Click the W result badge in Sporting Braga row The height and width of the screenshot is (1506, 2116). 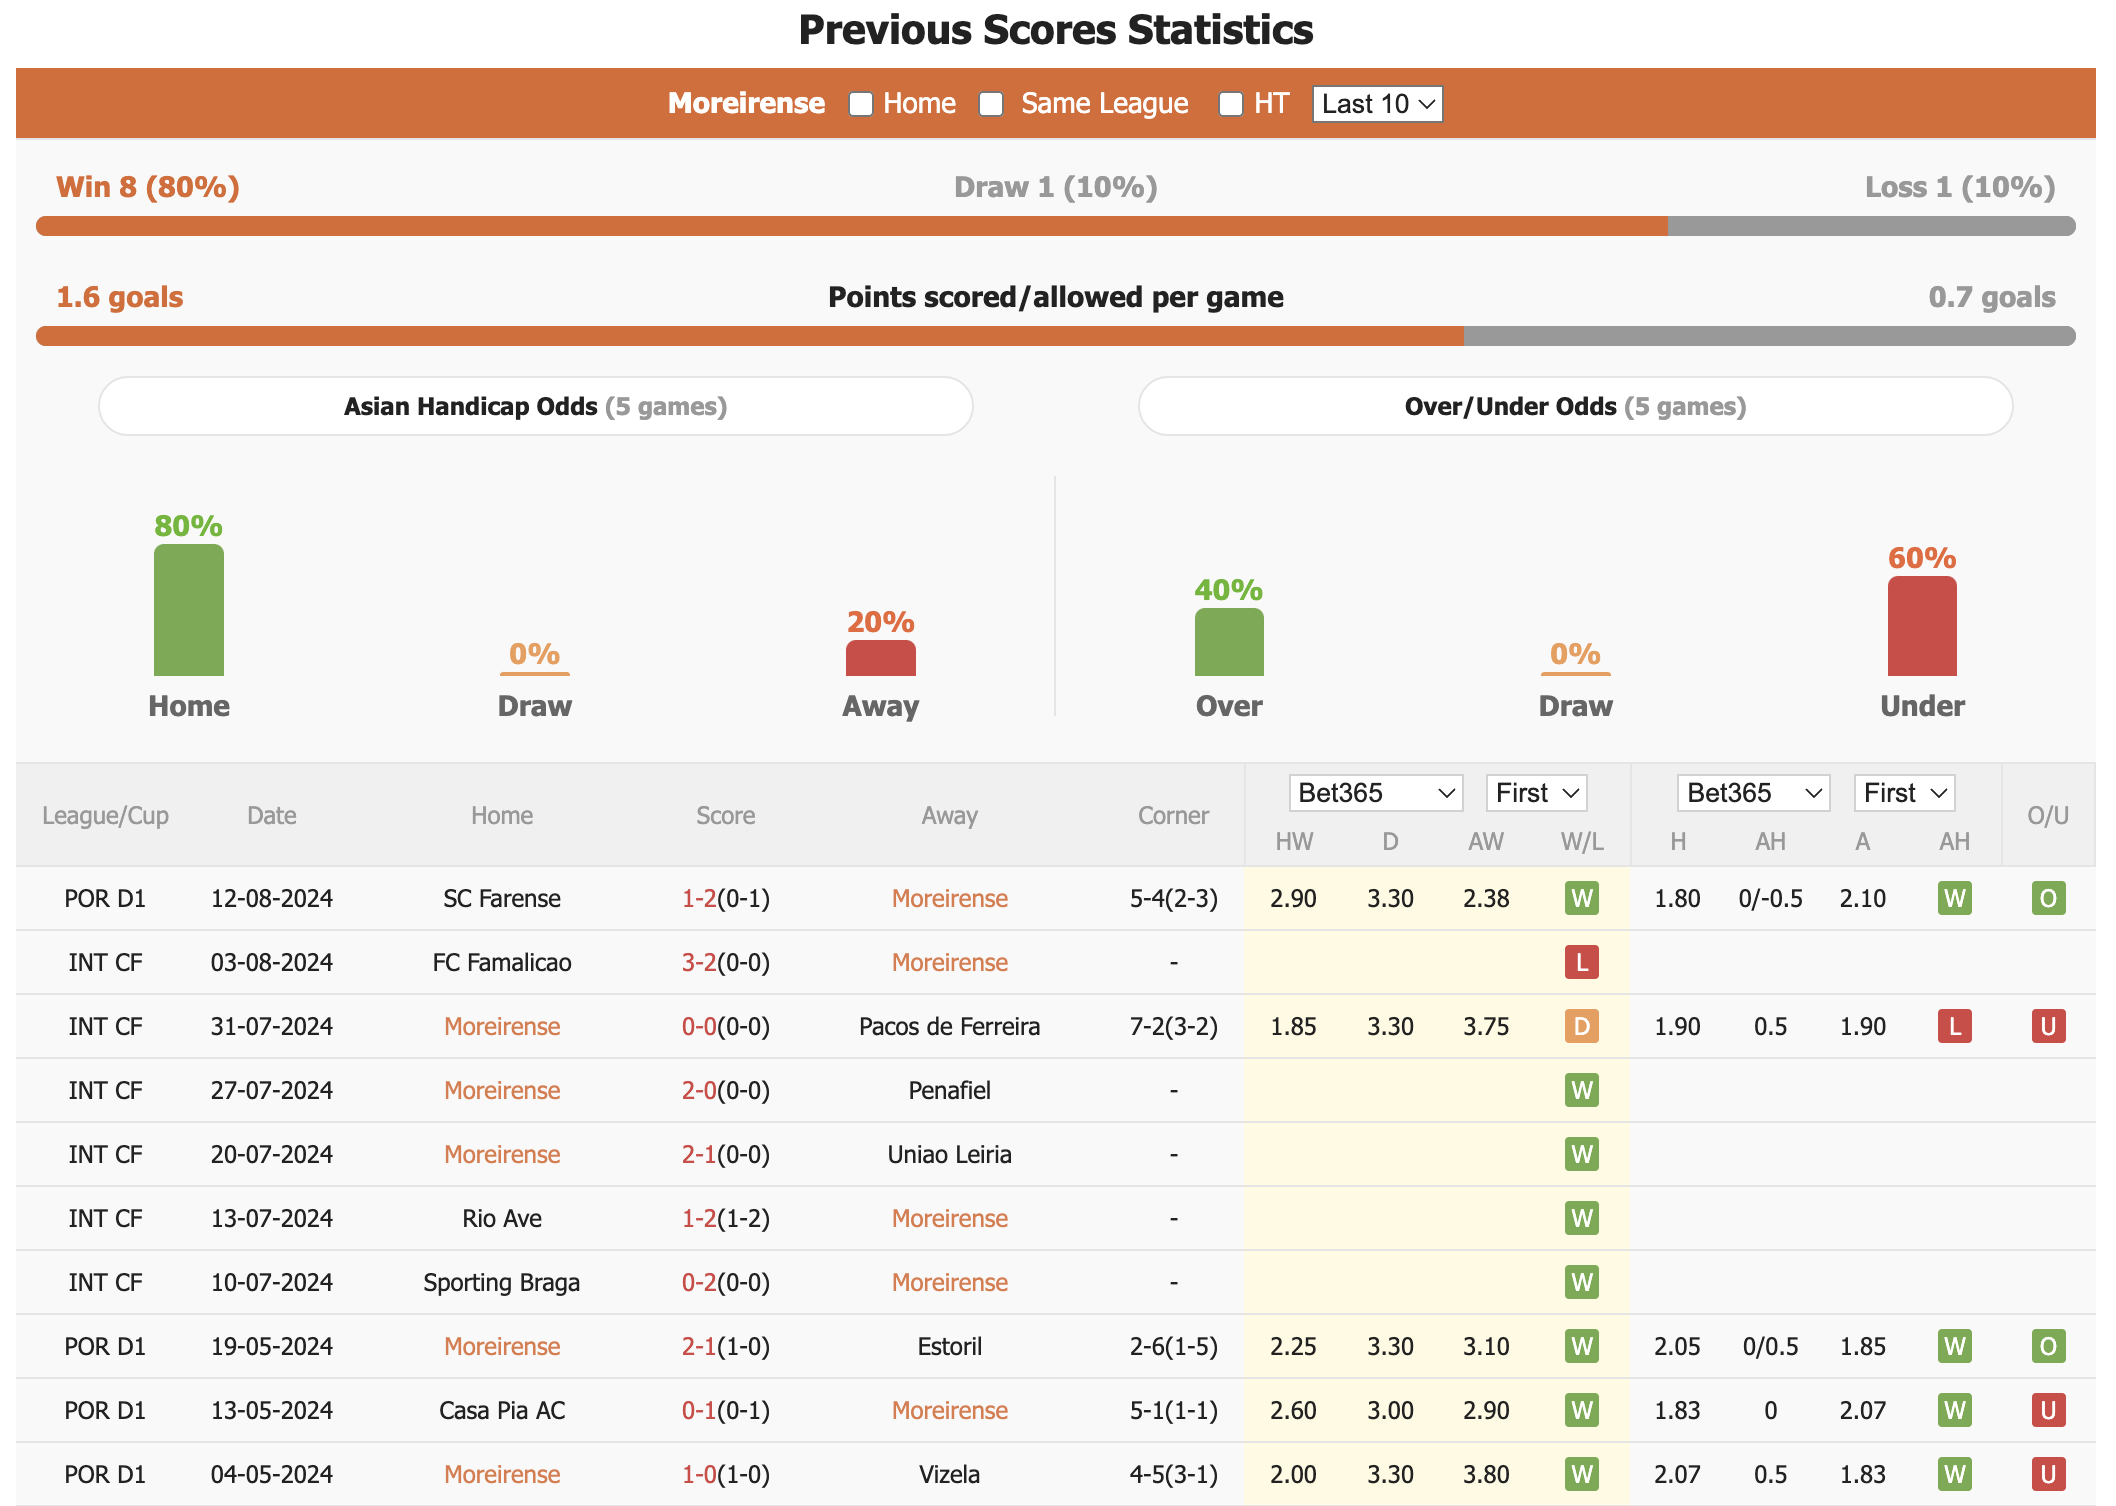pyautogui.click(x=1582, y=1282)
